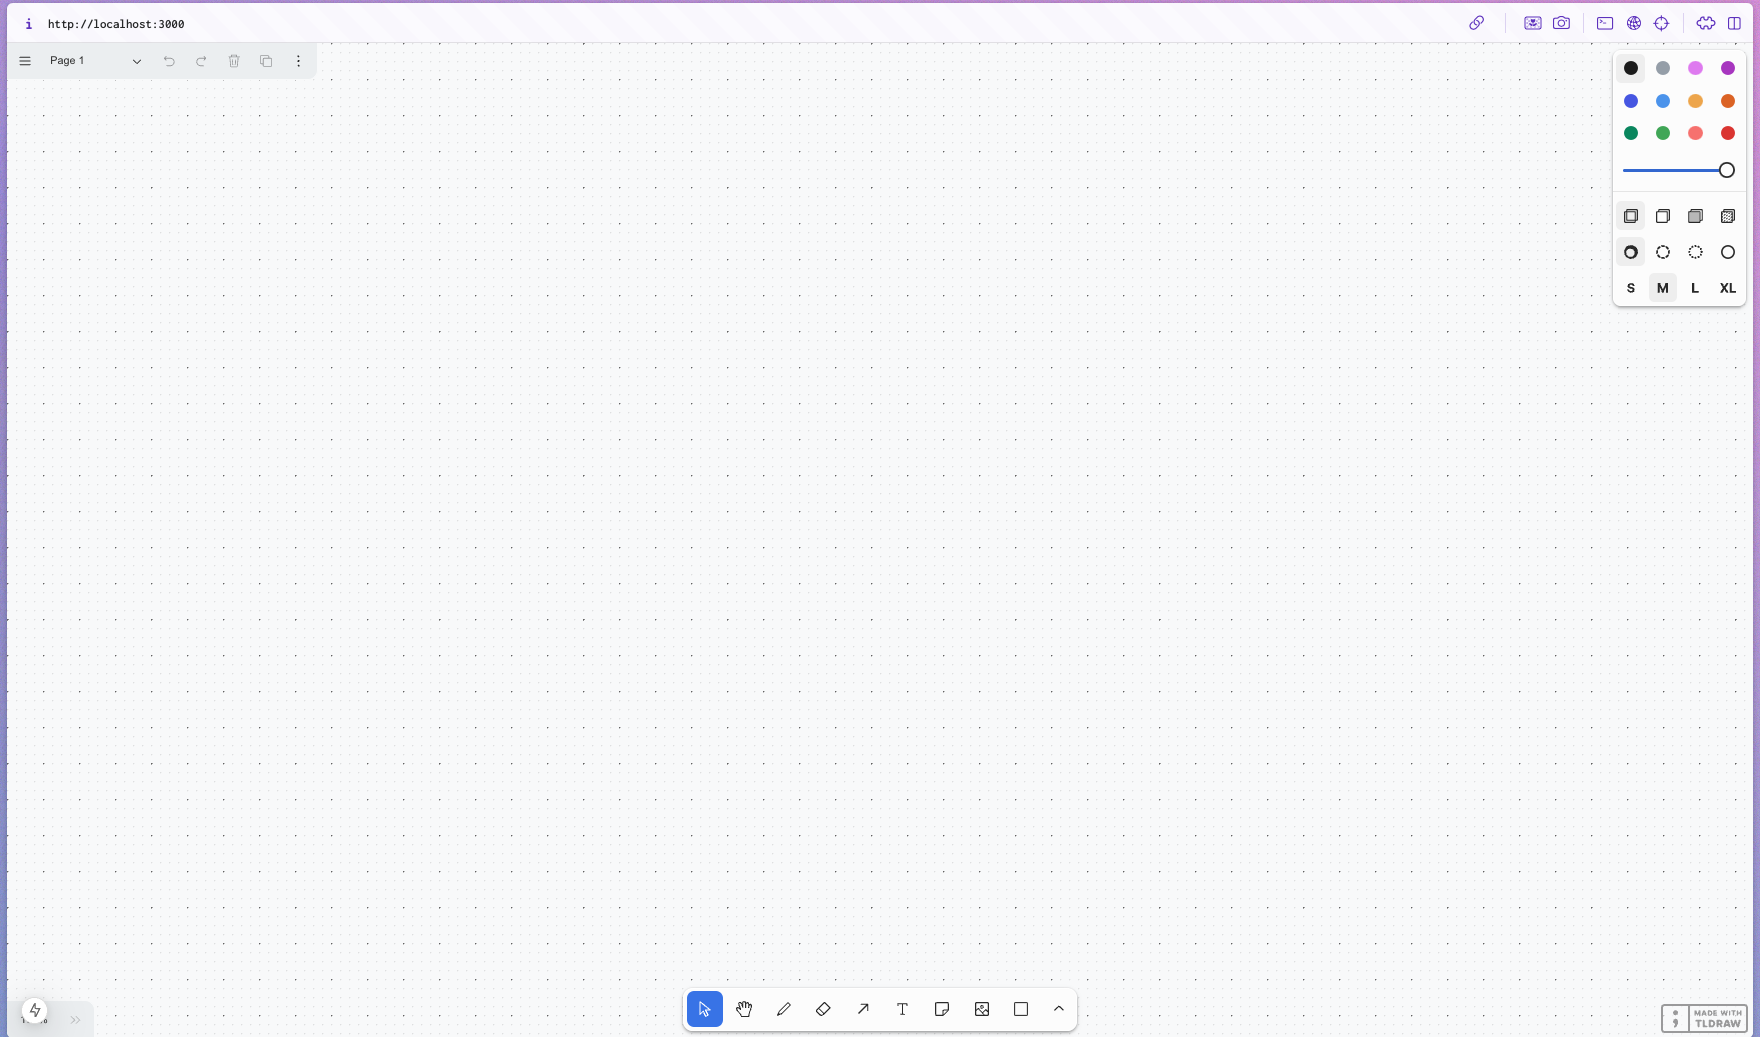This screenshot has height=1037, width=1760.
Task: Choose dark green color swatch
Action: (1631, 133)
